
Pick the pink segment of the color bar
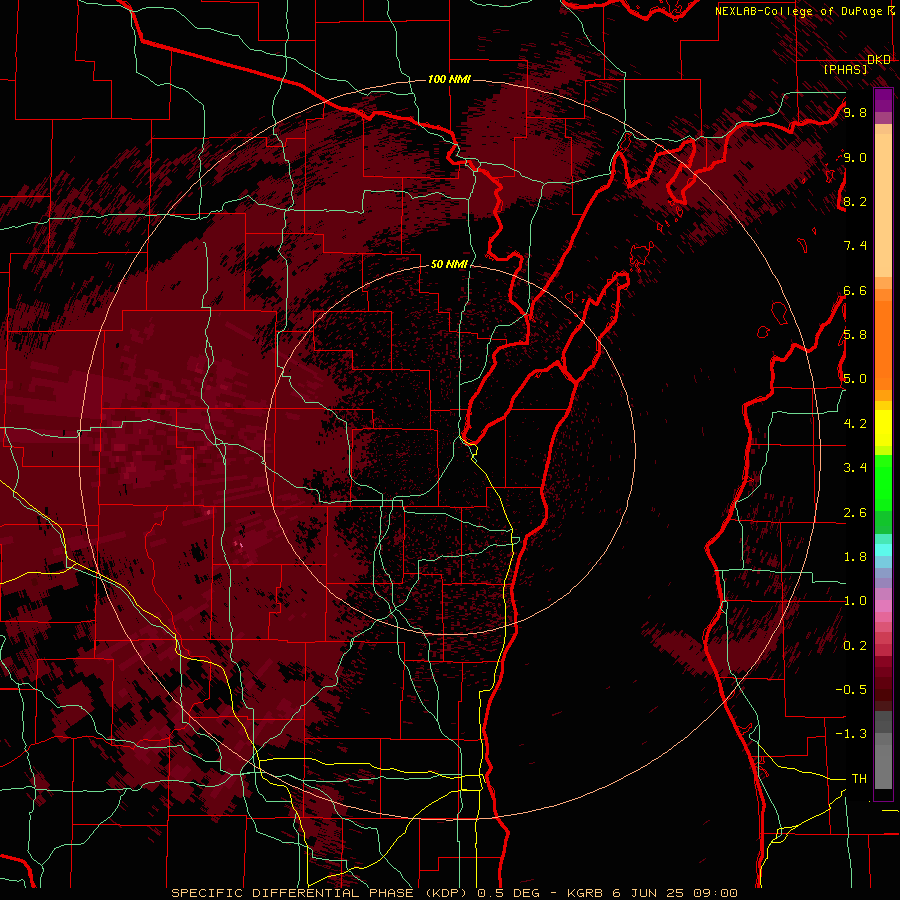[x=883, y=606]
